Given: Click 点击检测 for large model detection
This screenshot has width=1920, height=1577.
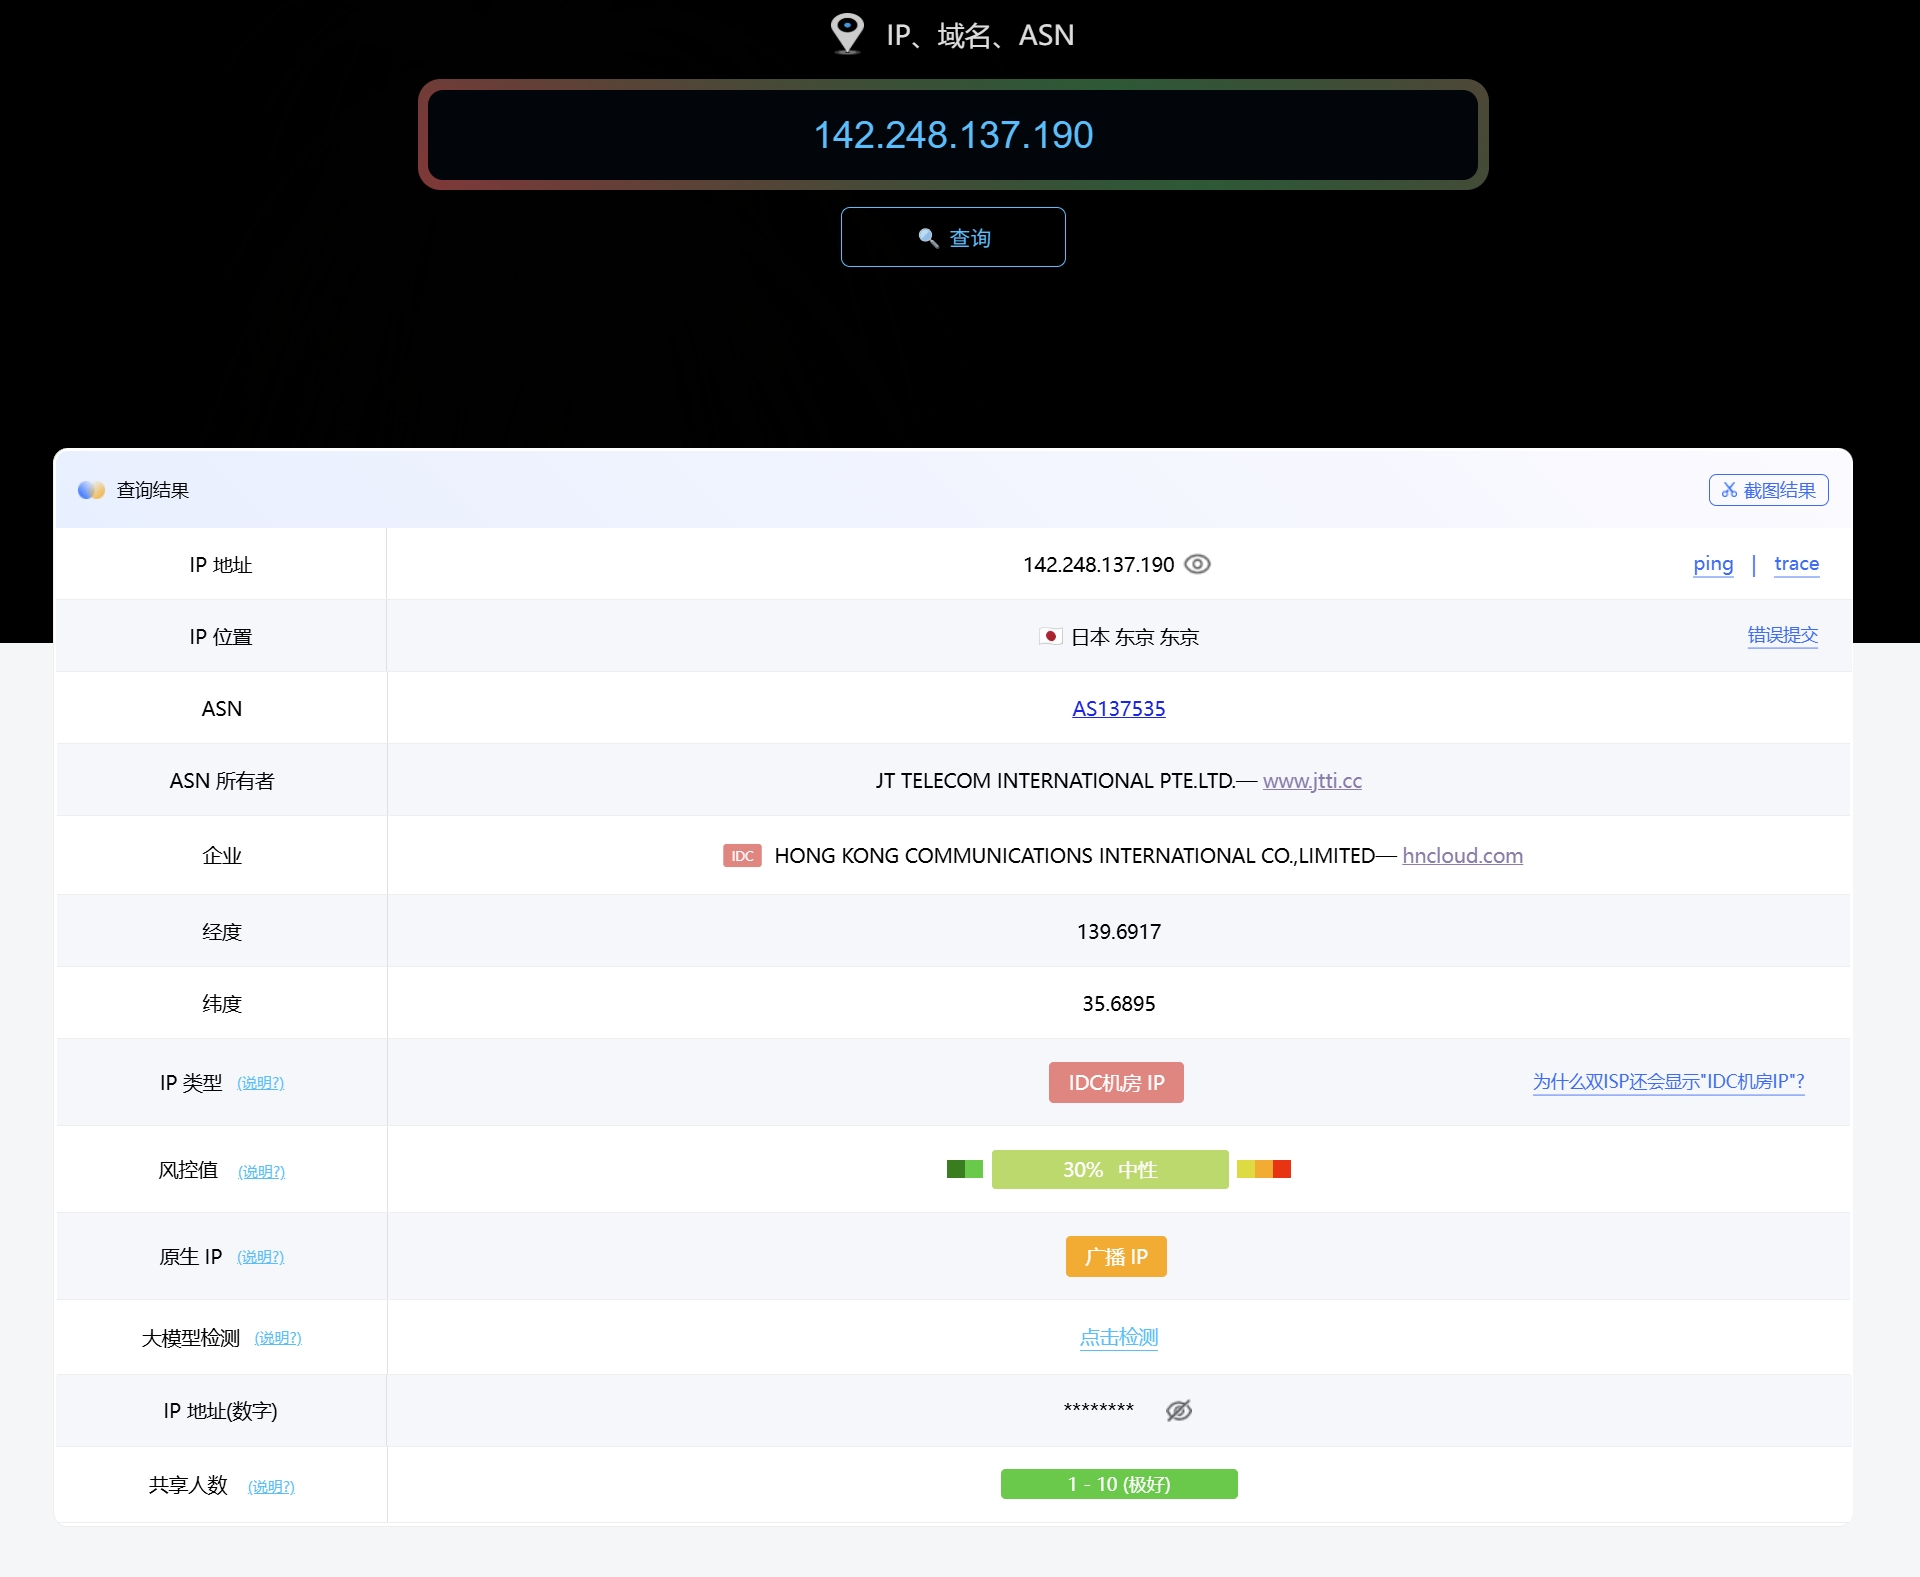Looking at the screenshot, I should tap(1118, 1337).
